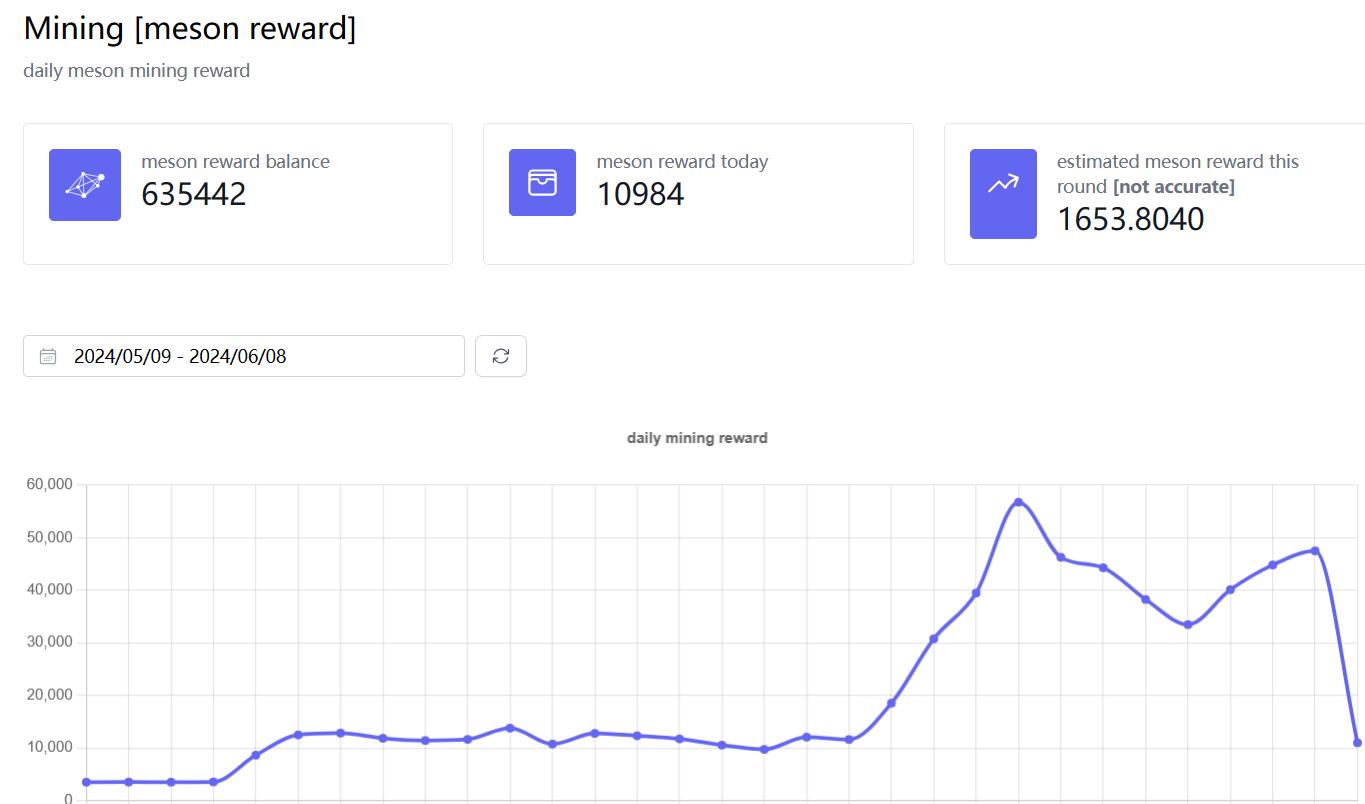Click the 'meson reward today' label
The height and width of the screenshot is (804, 1365).
pos(682,161)
